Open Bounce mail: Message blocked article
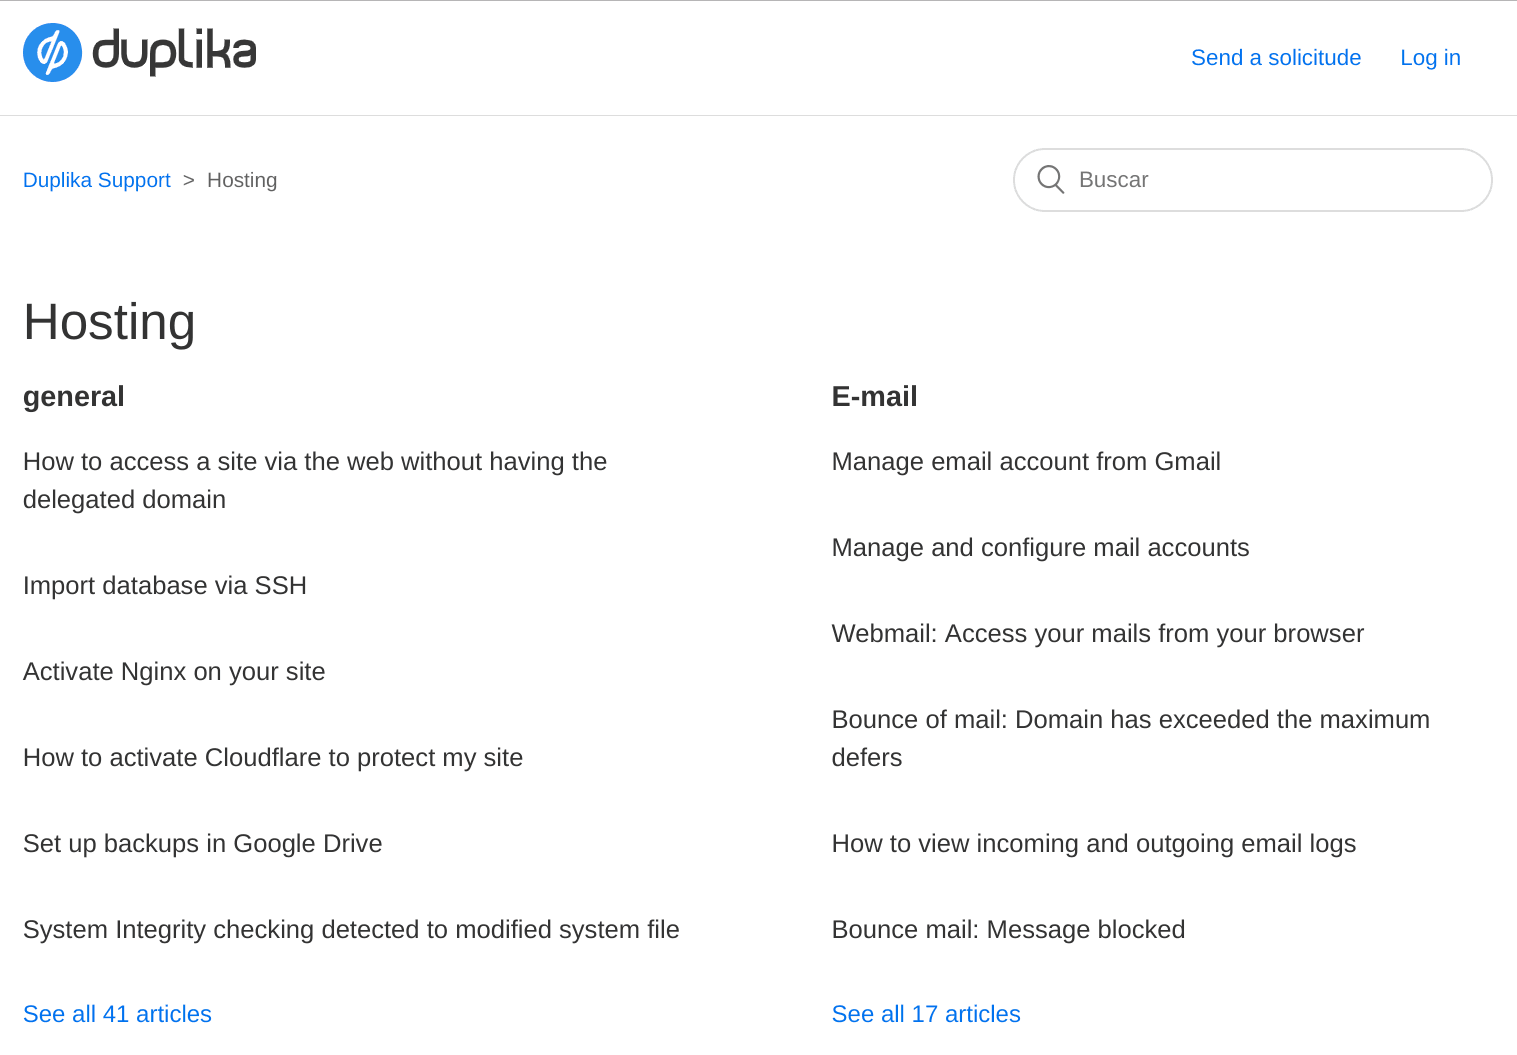Screen dimensions: 1517x1055 pyautogui.click(x=1008, y=929)
